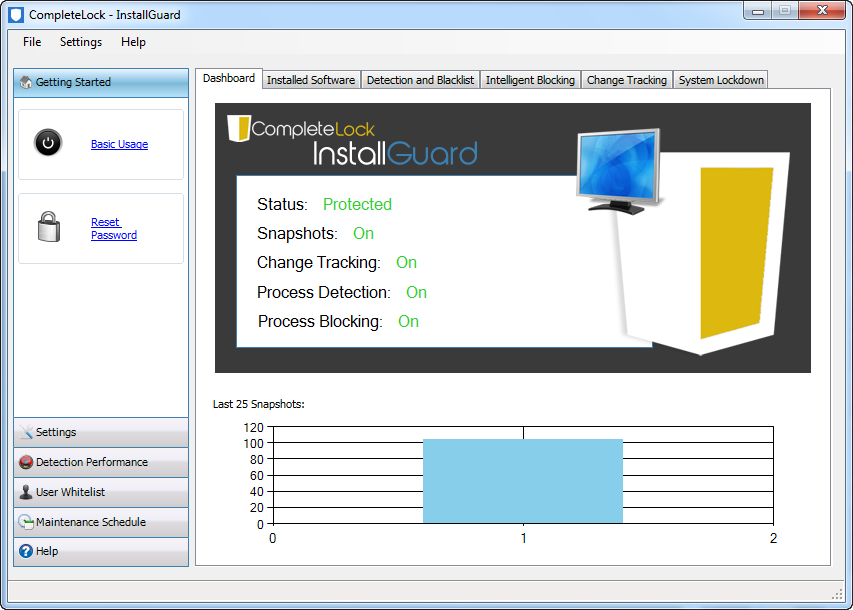
Task: Click the blue snapshot bar in chart
Action: [523, 481]
